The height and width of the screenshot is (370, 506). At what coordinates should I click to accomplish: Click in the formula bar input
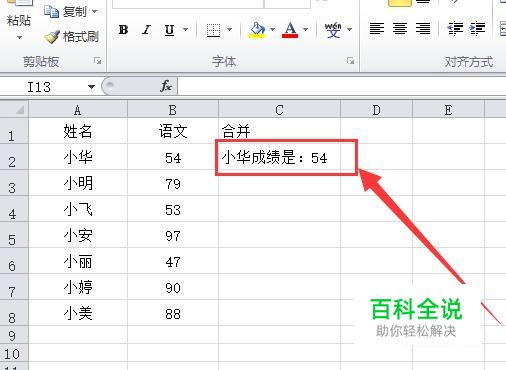tap(342, 87)
